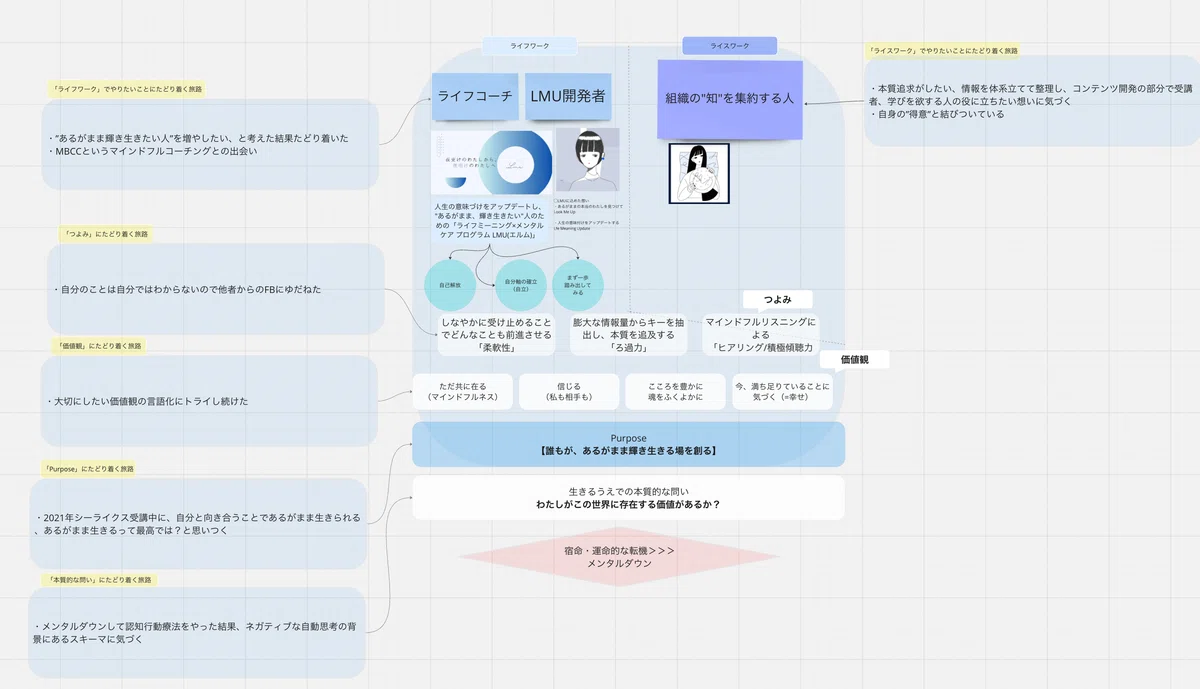Select yellow tag 「Purpose」にたどり着く旅路
This screenshot has width=1200, height=689.
pos(90,468)
